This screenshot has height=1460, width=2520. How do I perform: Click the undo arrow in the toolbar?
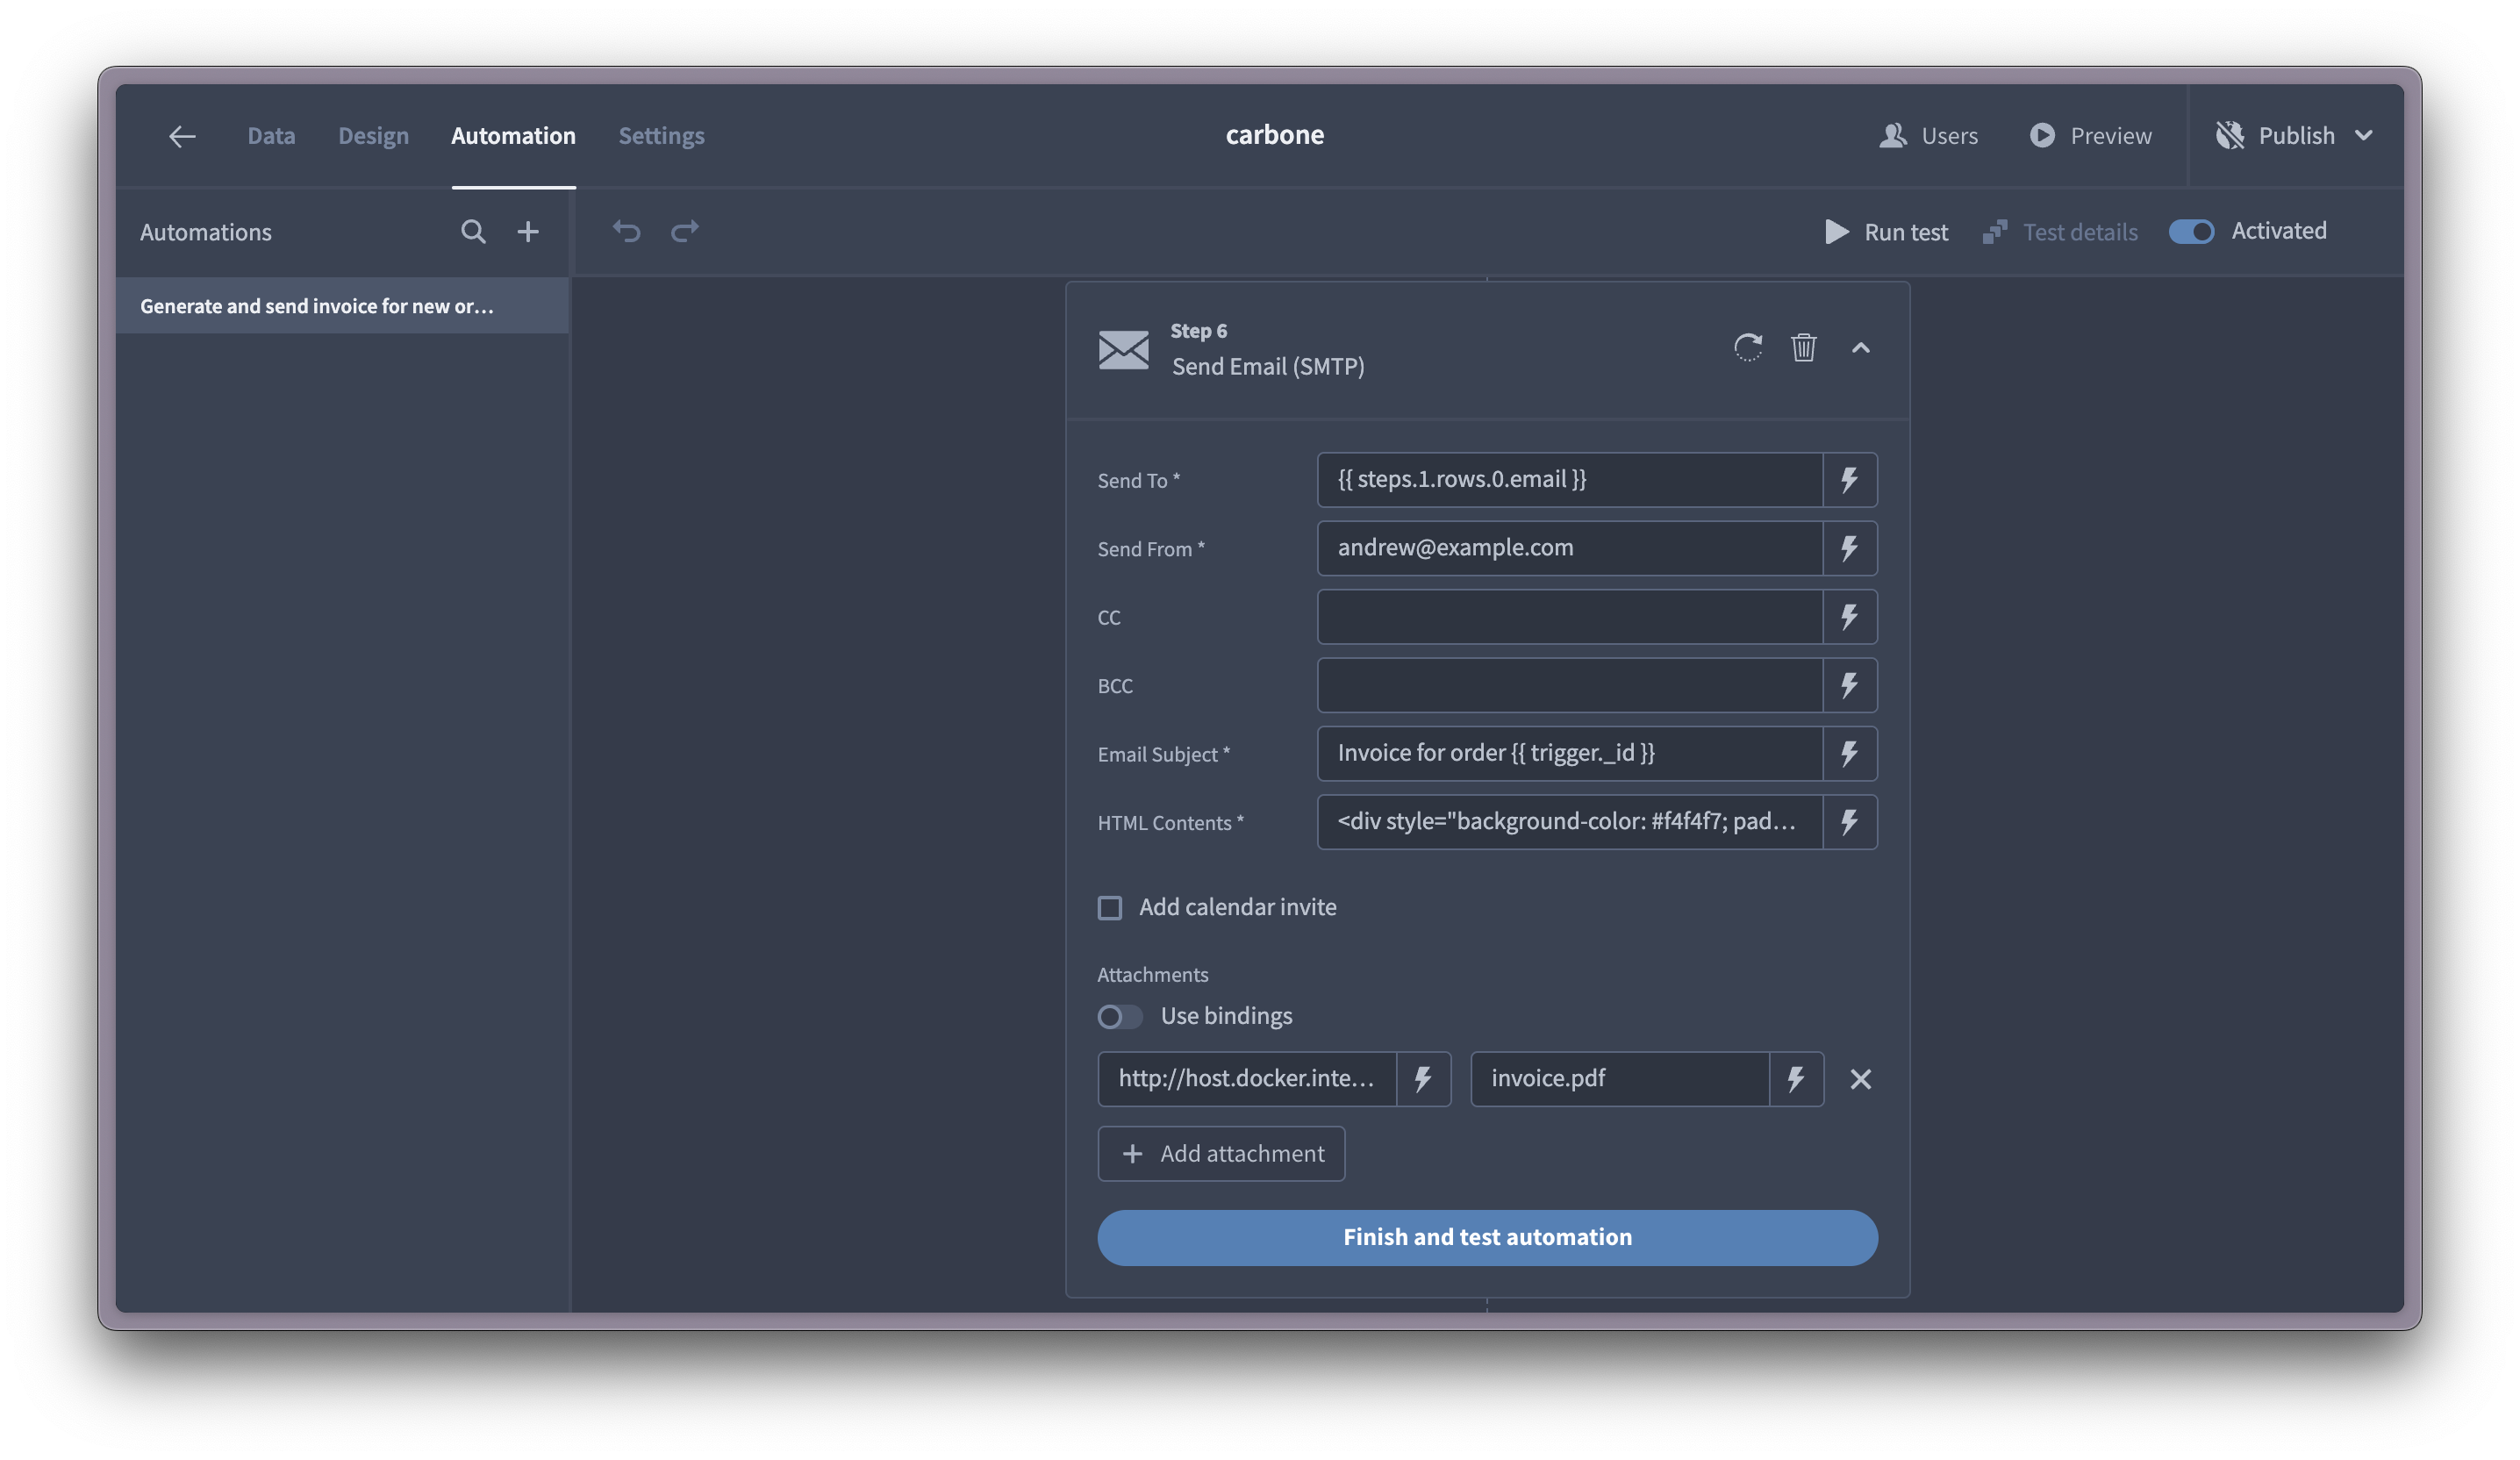(x=626, y=231)
